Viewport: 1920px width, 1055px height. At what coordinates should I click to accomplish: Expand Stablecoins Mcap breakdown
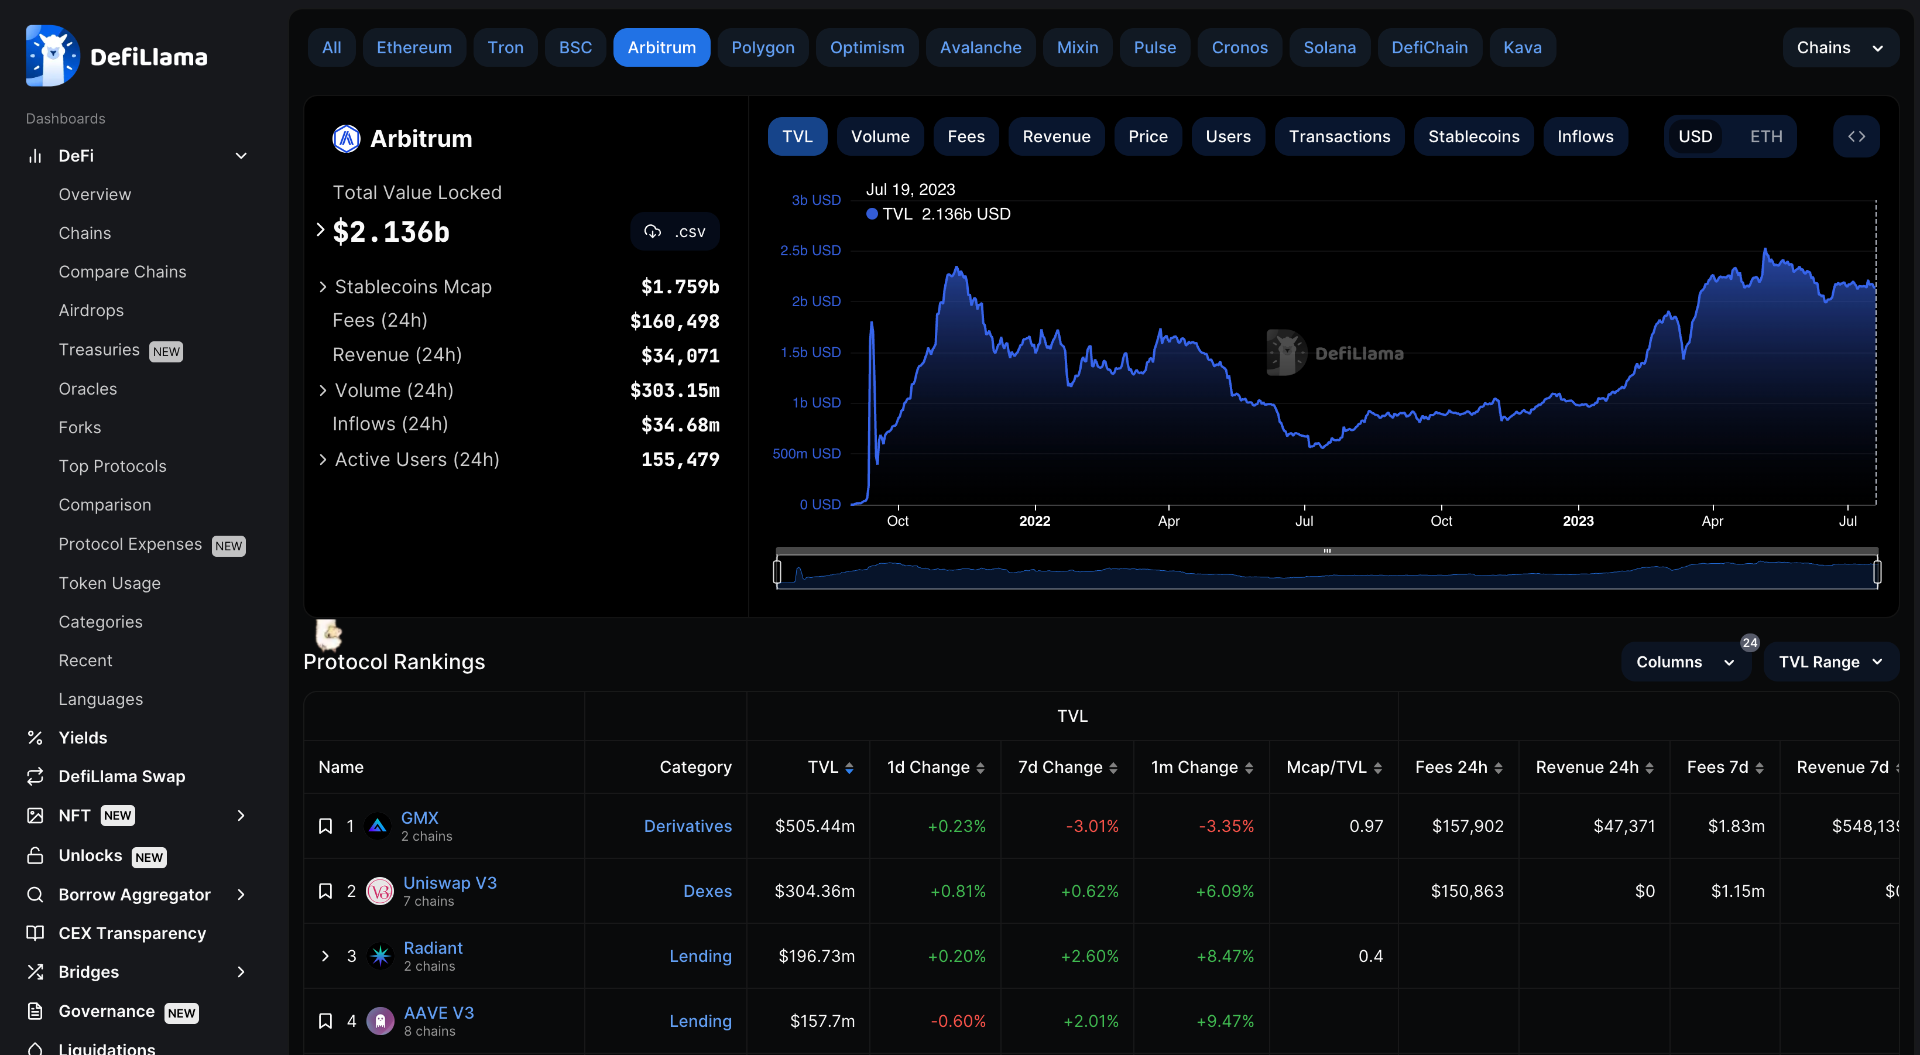pyautogui.click(x=323, y=287)
